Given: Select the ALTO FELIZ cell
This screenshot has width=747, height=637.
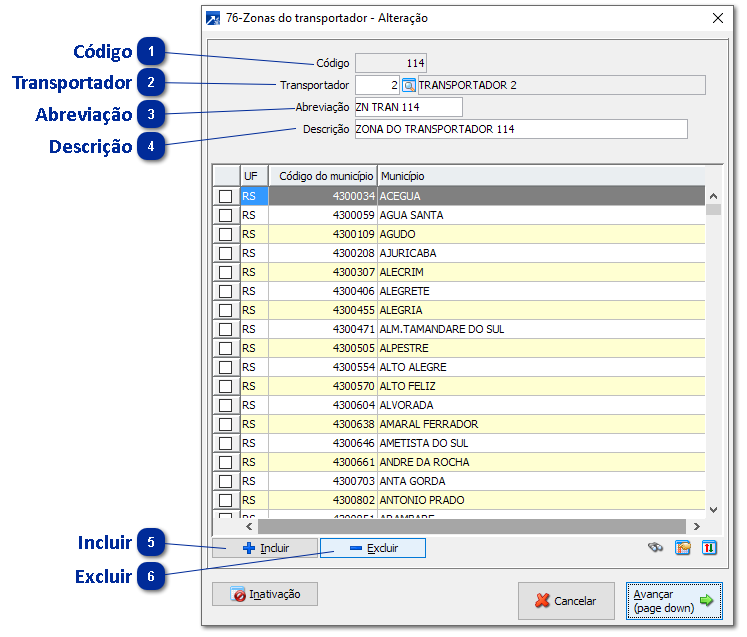Looking at the screenshot, I should (x=541, y=386).
